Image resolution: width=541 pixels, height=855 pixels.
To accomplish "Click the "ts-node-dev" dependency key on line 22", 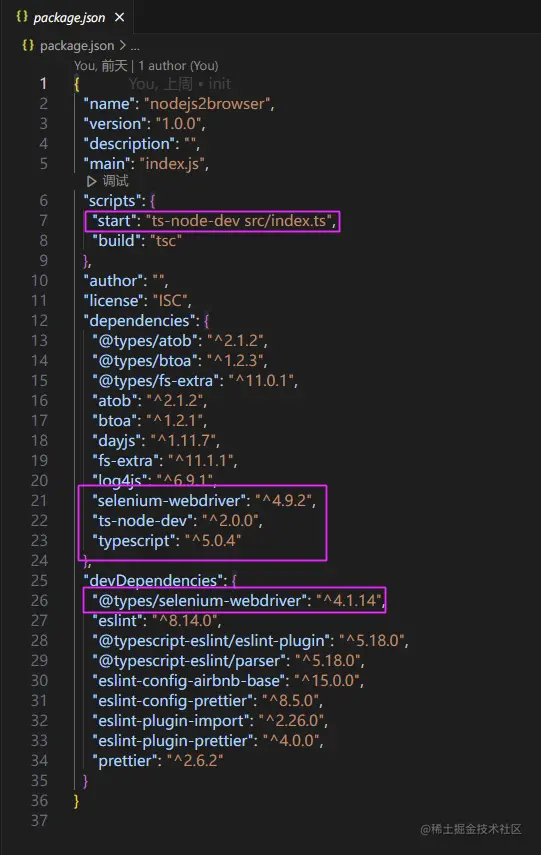I will (143, 521).
